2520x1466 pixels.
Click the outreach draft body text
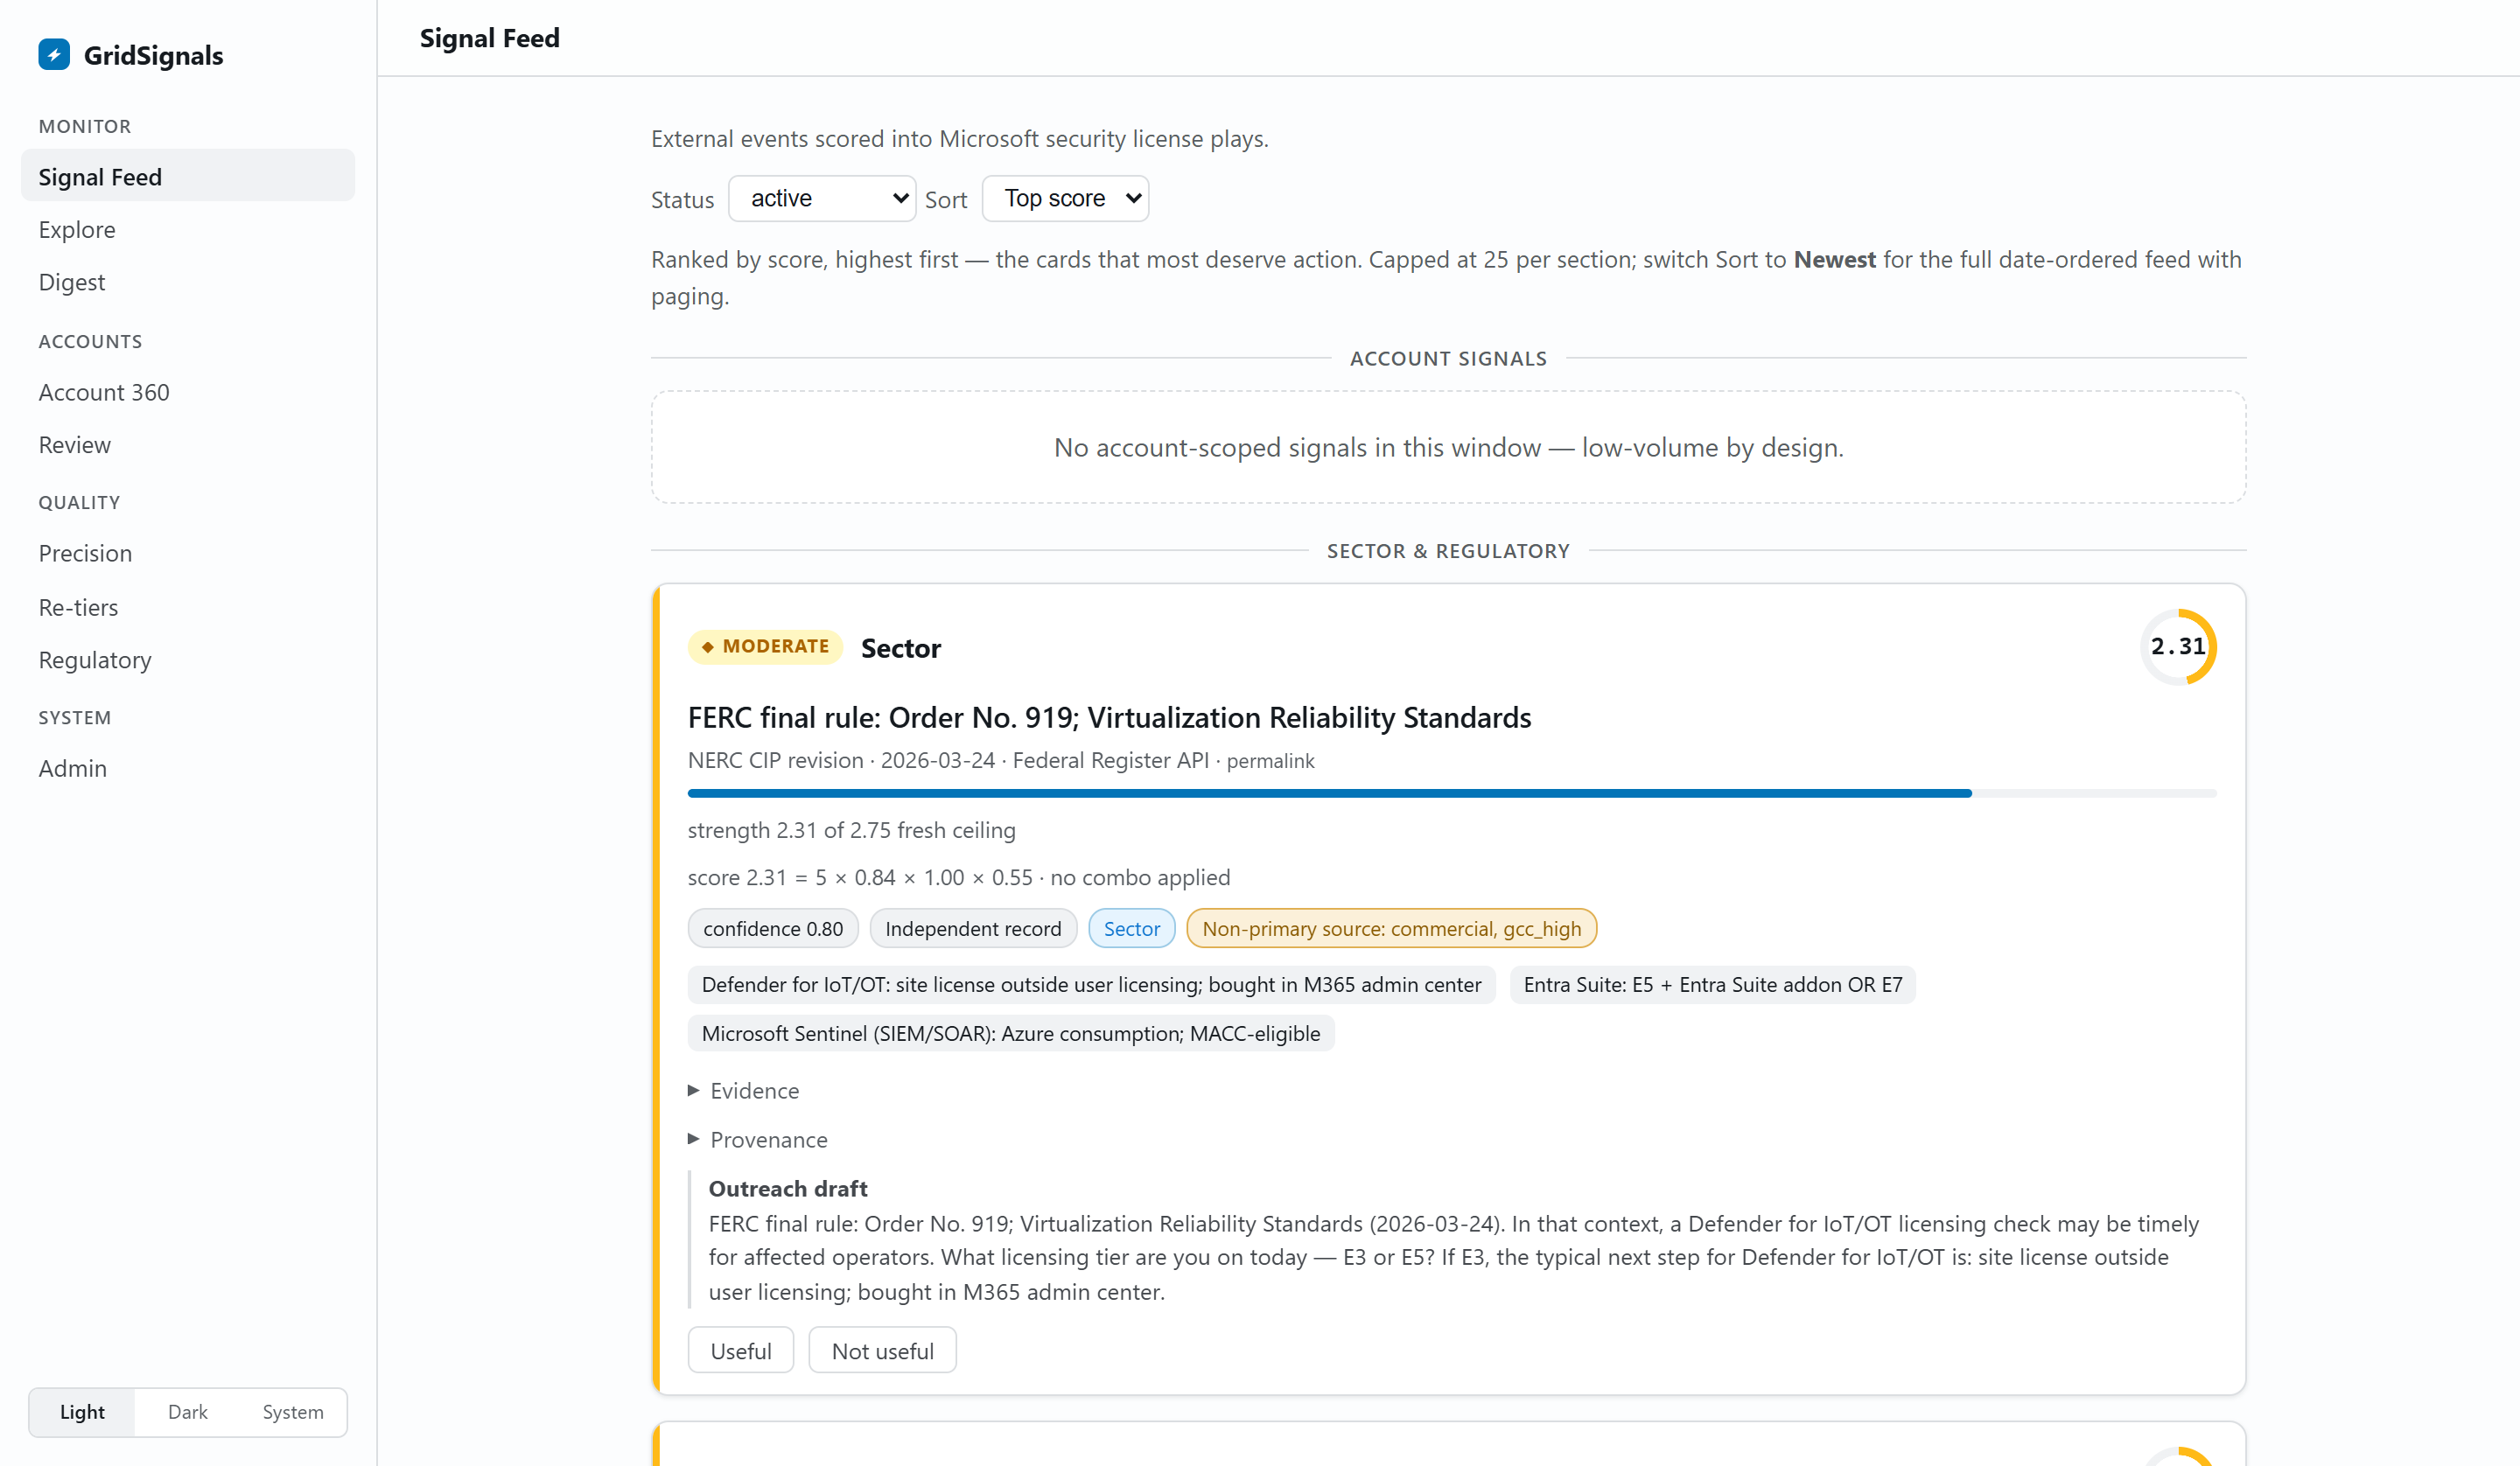coord(1453,1258)
